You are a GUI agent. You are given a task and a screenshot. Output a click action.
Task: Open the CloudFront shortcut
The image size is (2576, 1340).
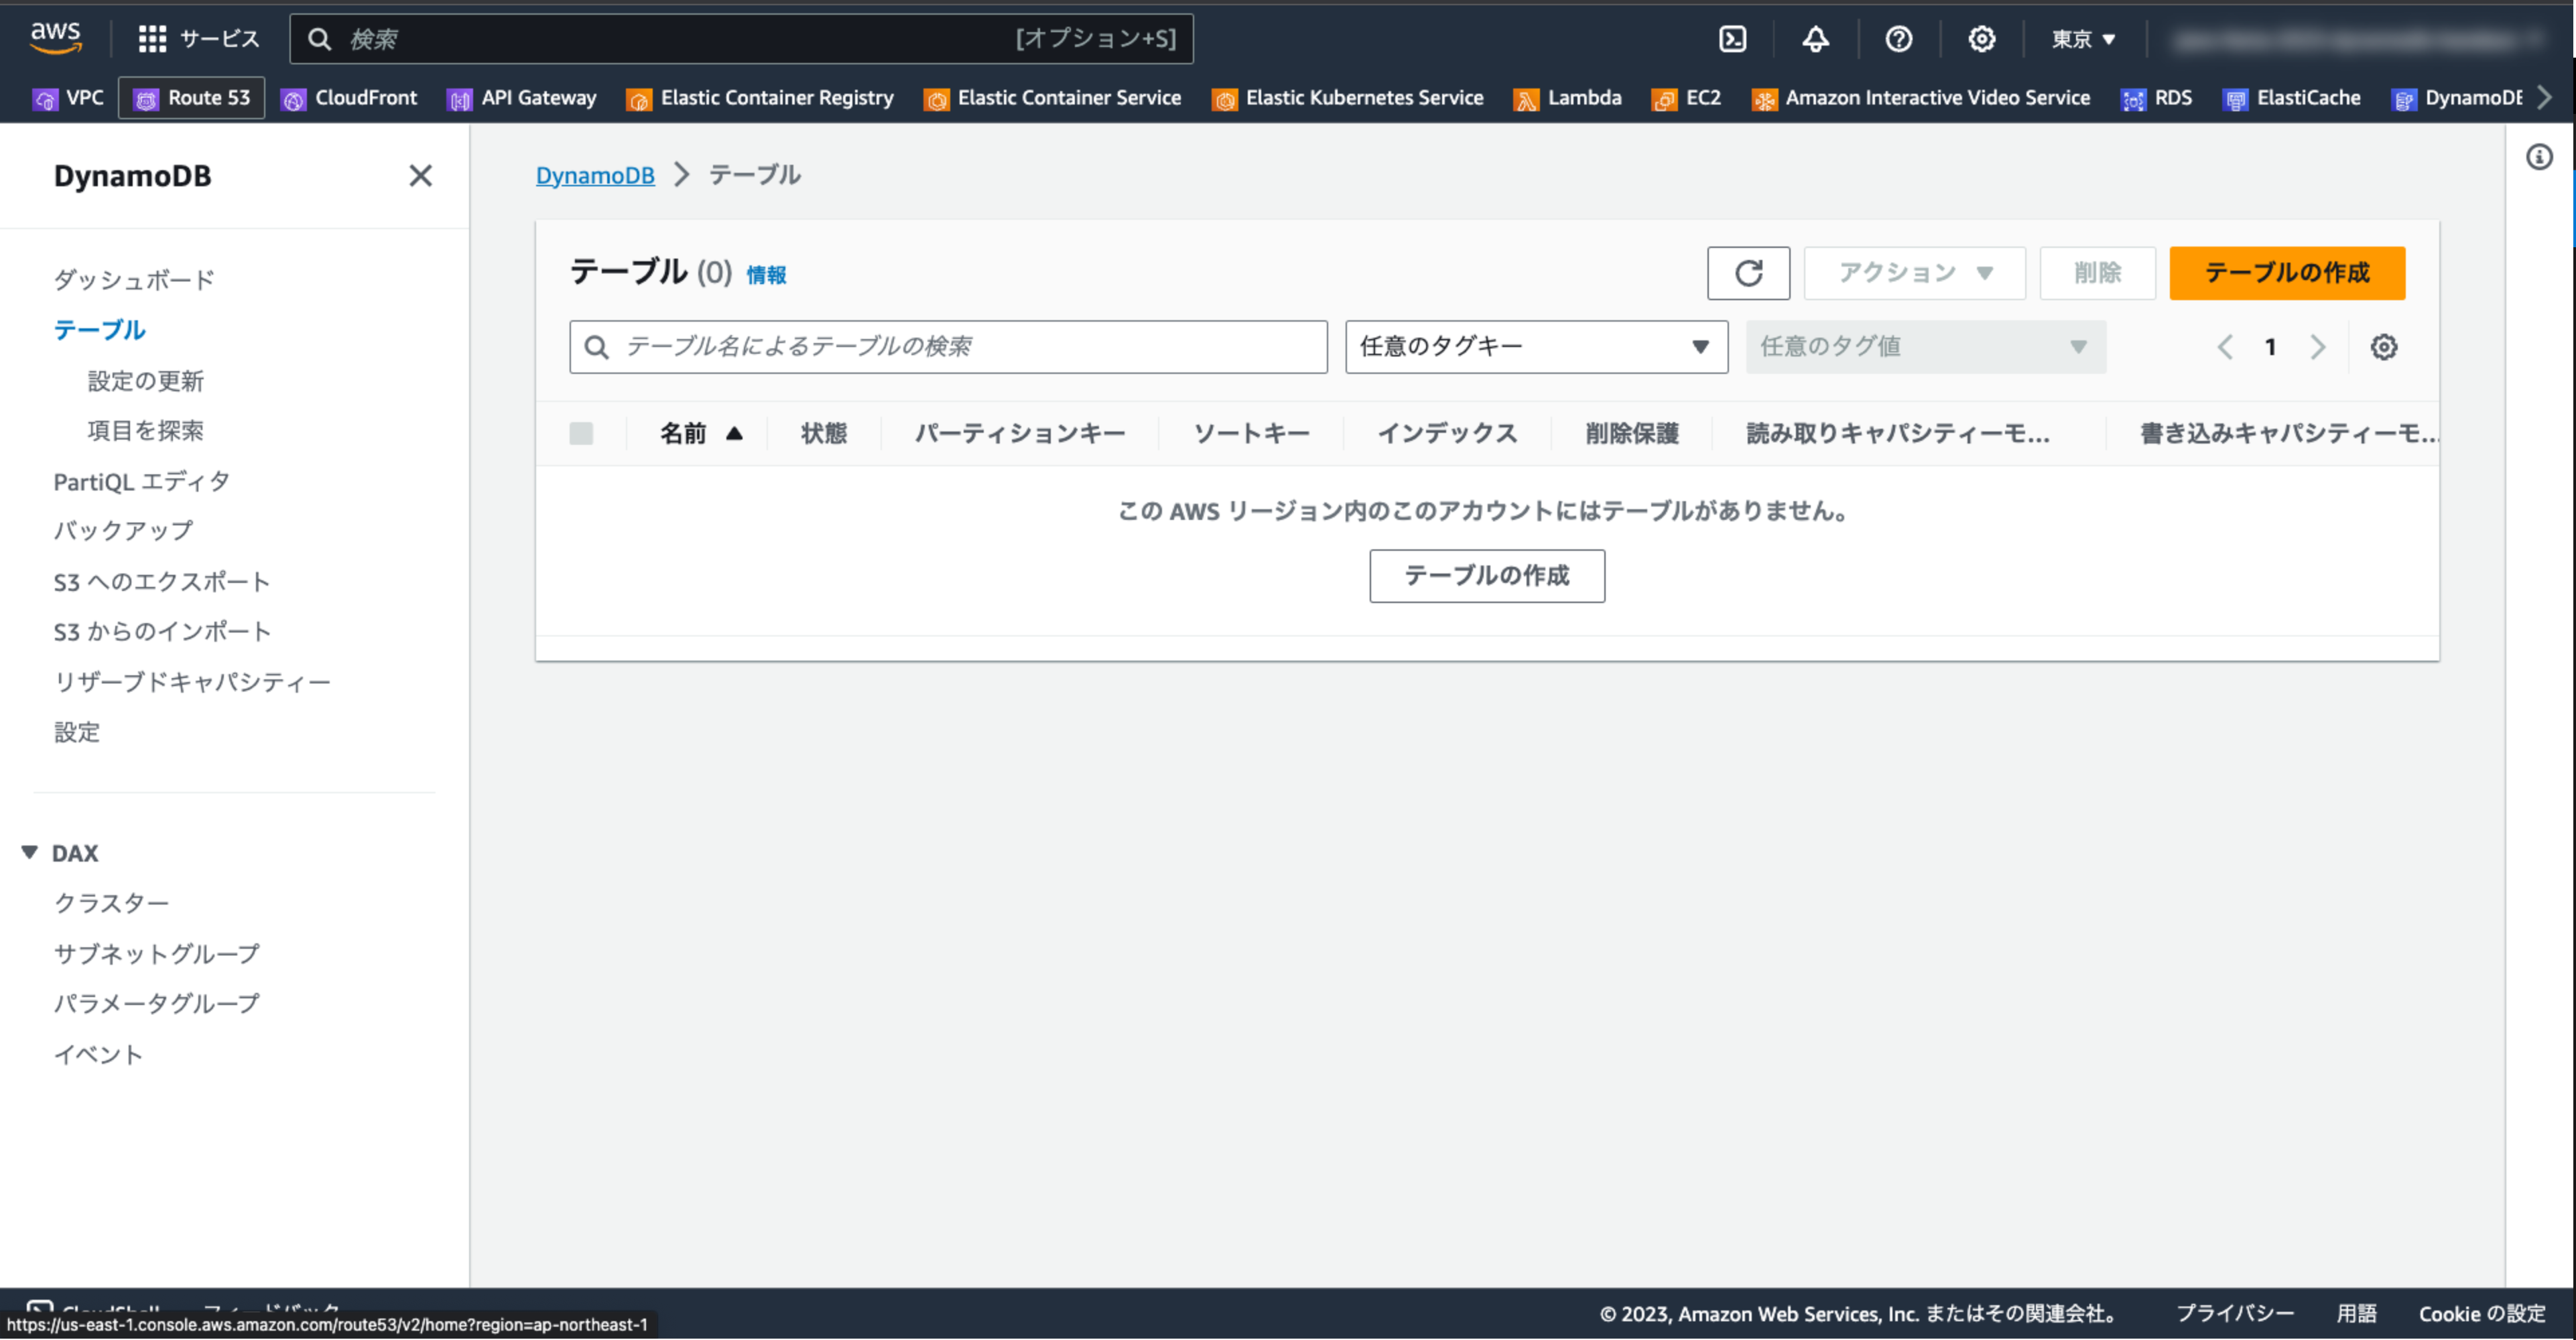coord(349,98)
